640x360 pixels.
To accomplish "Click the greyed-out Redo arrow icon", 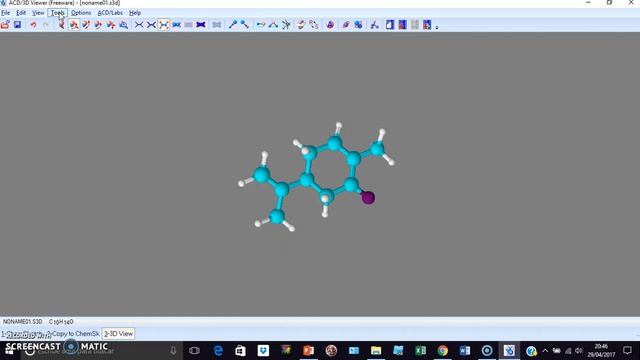I will click(46, 25).
